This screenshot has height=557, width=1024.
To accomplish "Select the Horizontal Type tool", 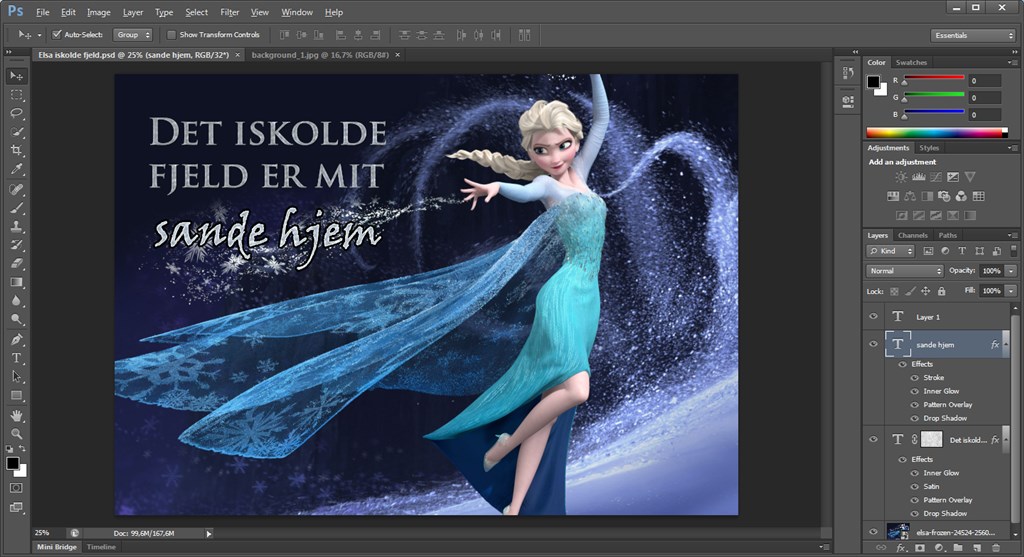I will click(x=16, y=358).
